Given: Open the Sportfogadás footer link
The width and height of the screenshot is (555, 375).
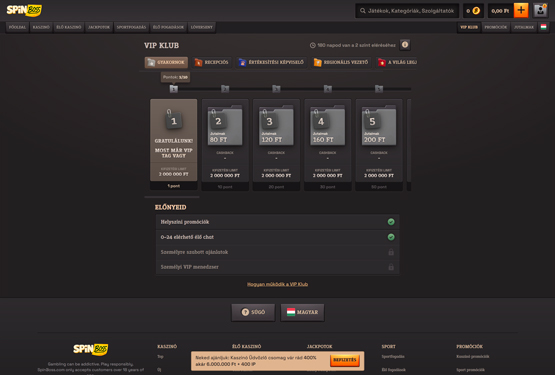Looking at the screenshot, I should click(x=393, y=357).
